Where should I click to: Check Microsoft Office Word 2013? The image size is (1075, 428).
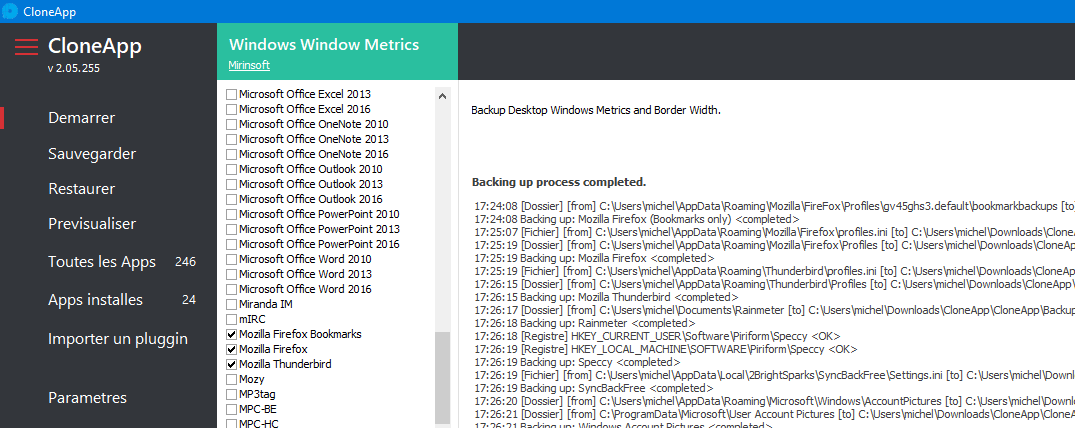[x=232, y=274]
